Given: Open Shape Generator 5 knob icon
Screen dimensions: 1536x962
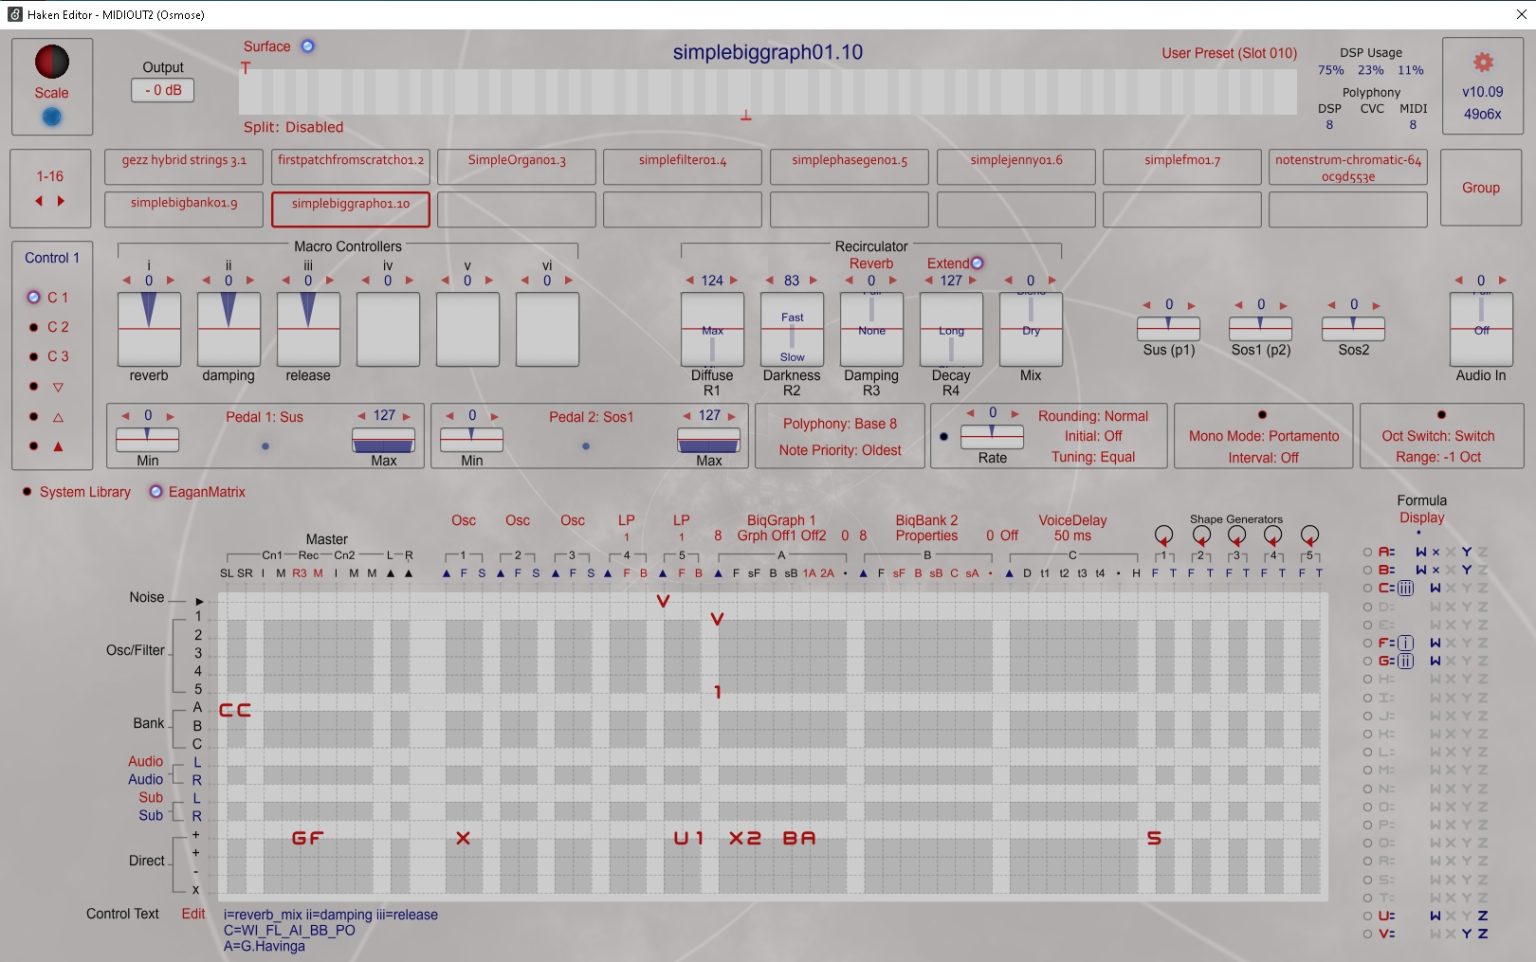Looking at the screenshot, I should (x=1310, y=535).
